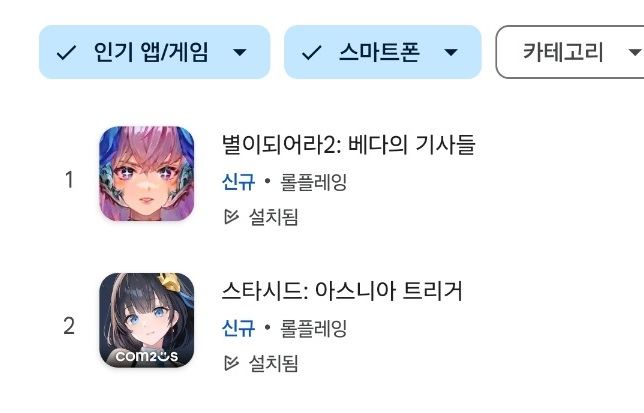Toggle the 인기 앱/게임 filter chip
Screen dimensions: 644x413
click(154, 52)
